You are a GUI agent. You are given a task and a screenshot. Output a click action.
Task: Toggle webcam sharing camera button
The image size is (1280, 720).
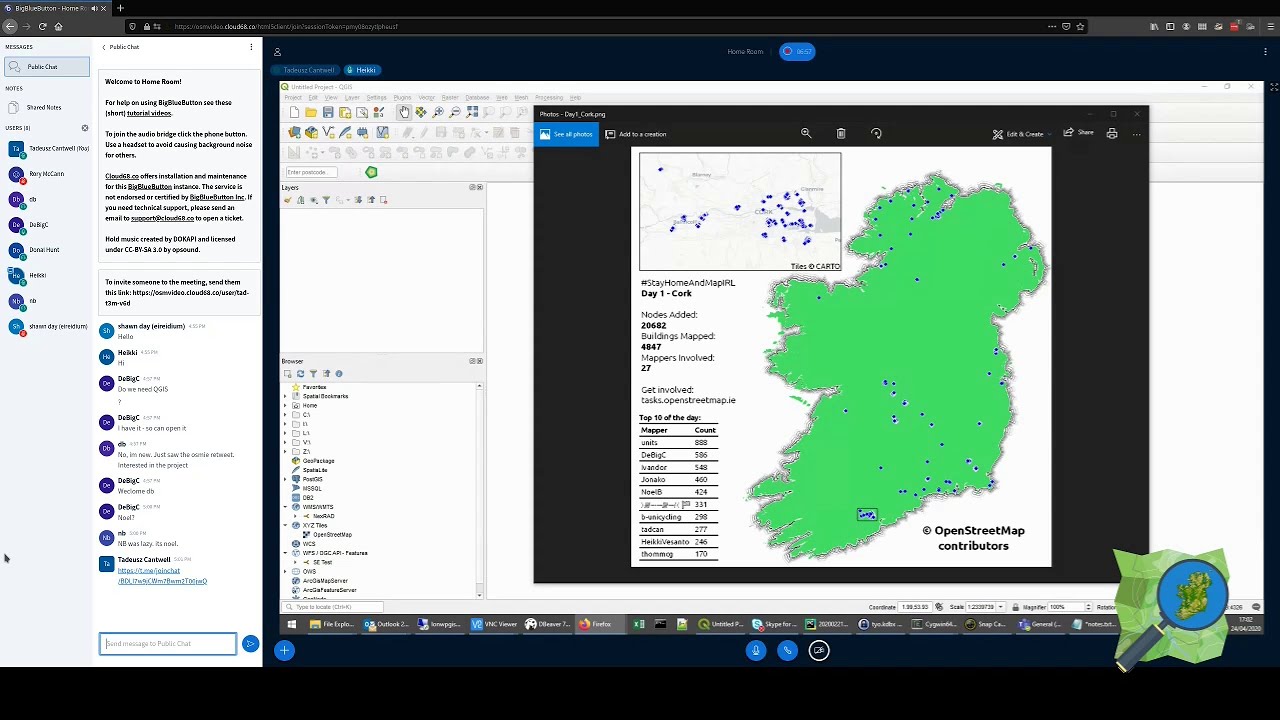pos(819,651)
